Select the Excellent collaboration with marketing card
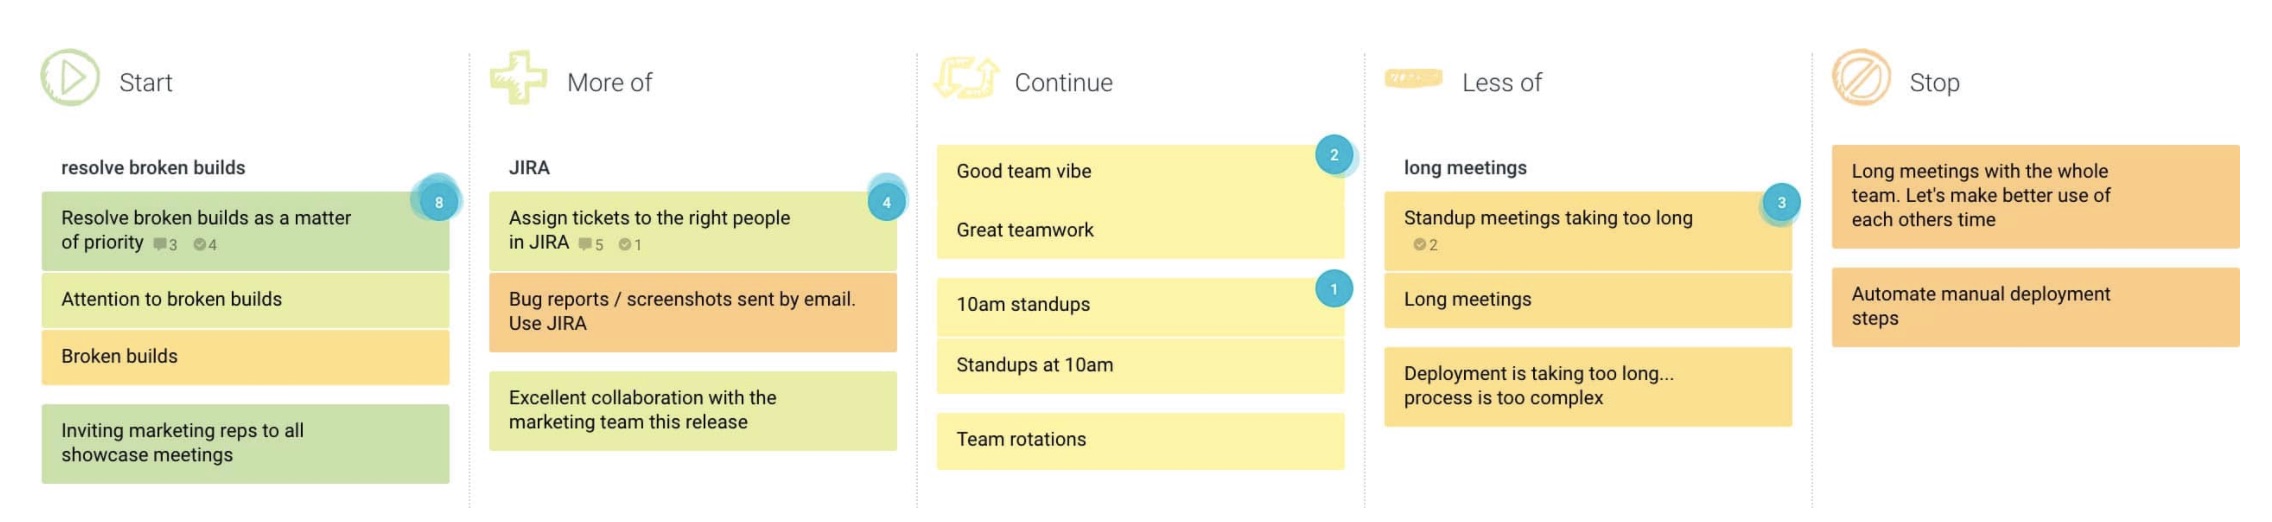Viewport: 2272px width, 522px height. point(692,410)
